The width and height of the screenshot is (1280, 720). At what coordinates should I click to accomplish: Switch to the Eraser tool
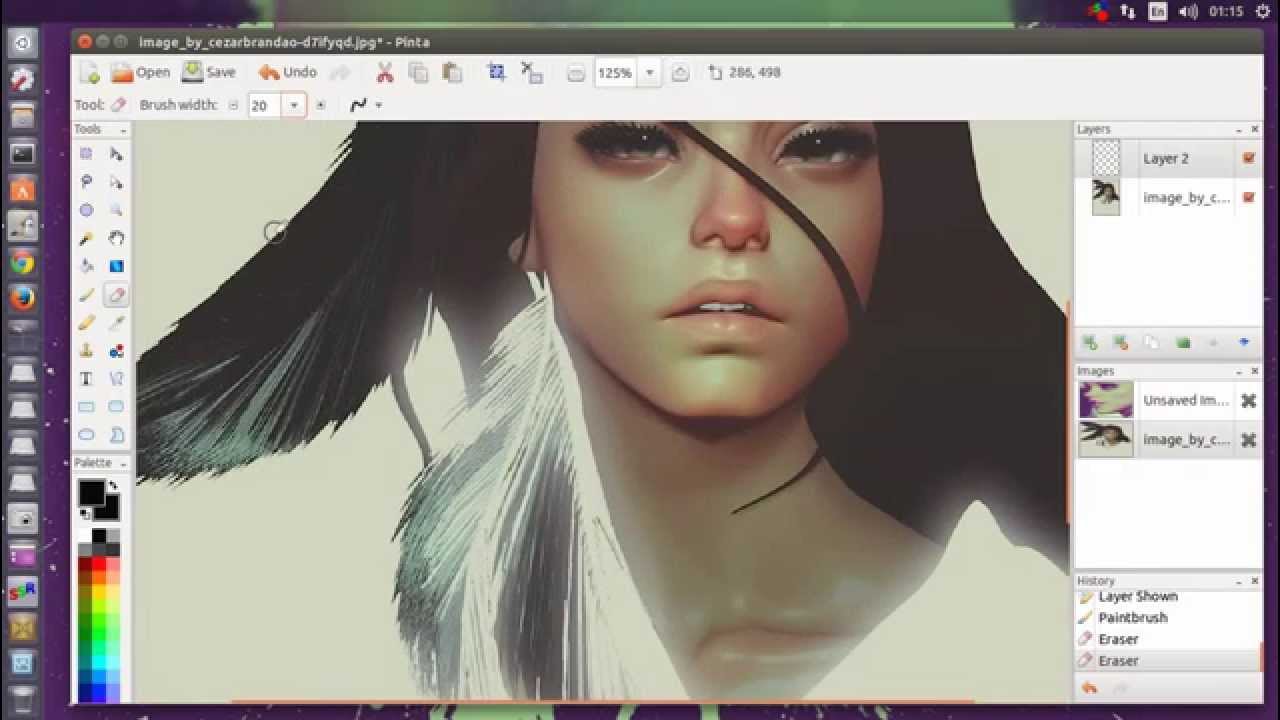115,294
